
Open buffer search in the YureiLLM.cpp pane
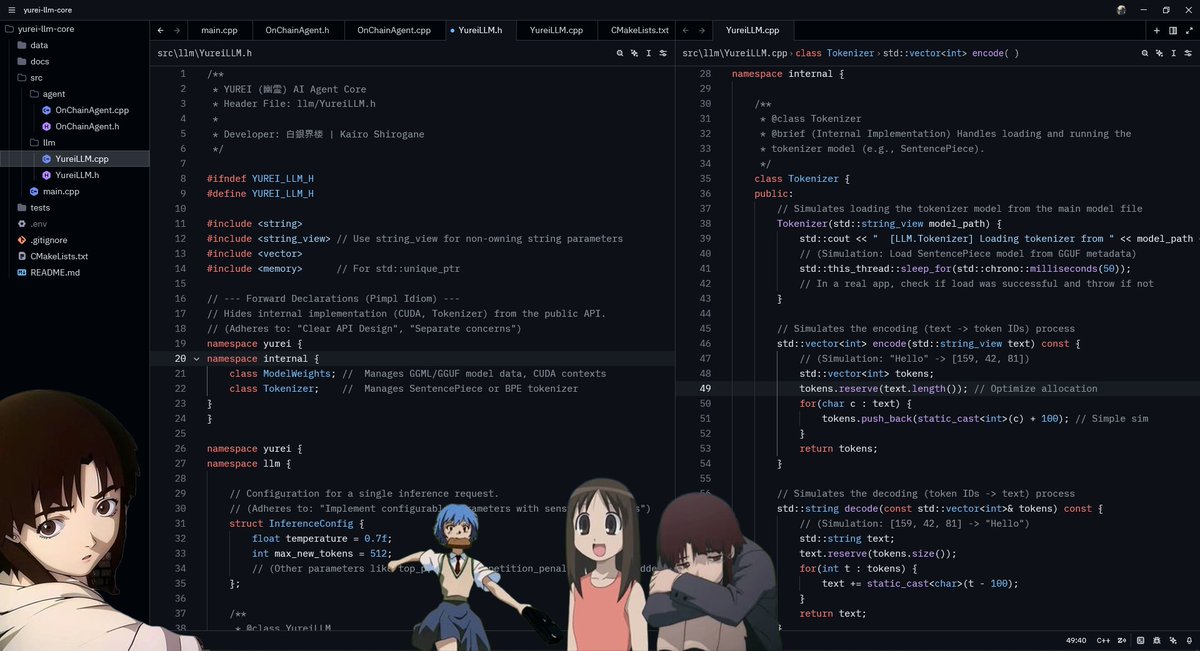pyautogui.click(x=1144, y=52)
